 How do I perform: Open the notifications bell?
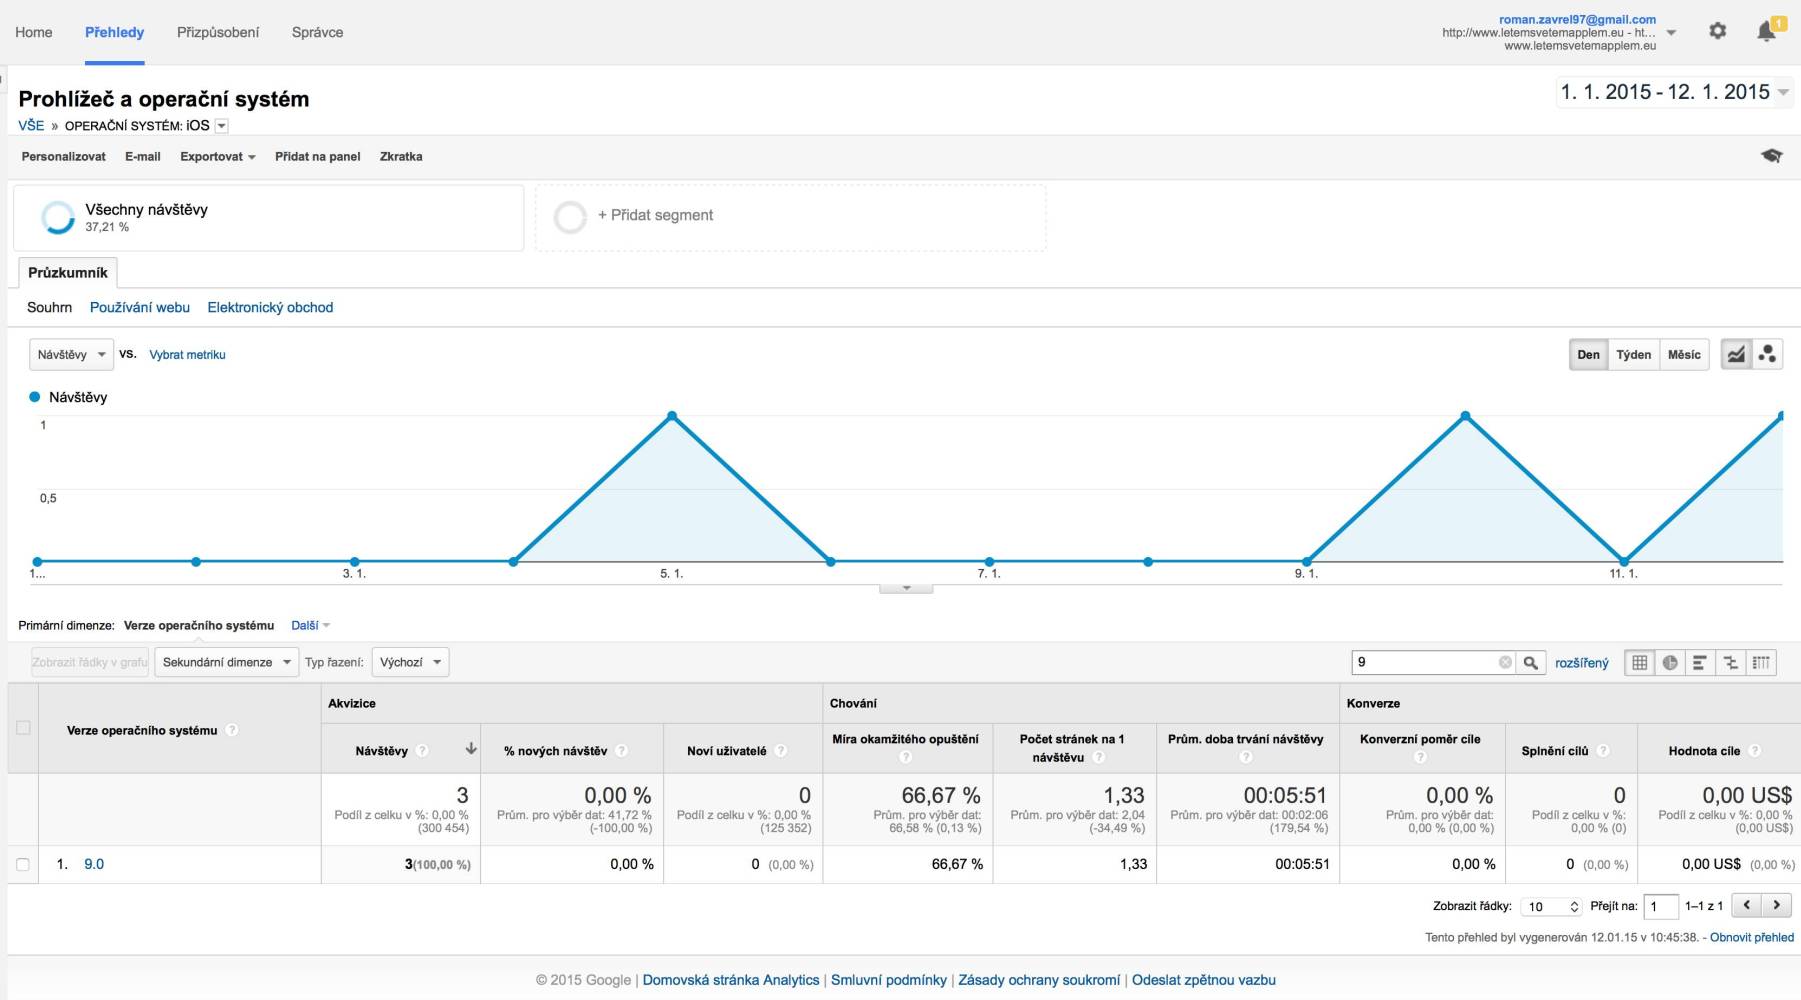[x=1766, y=32]
